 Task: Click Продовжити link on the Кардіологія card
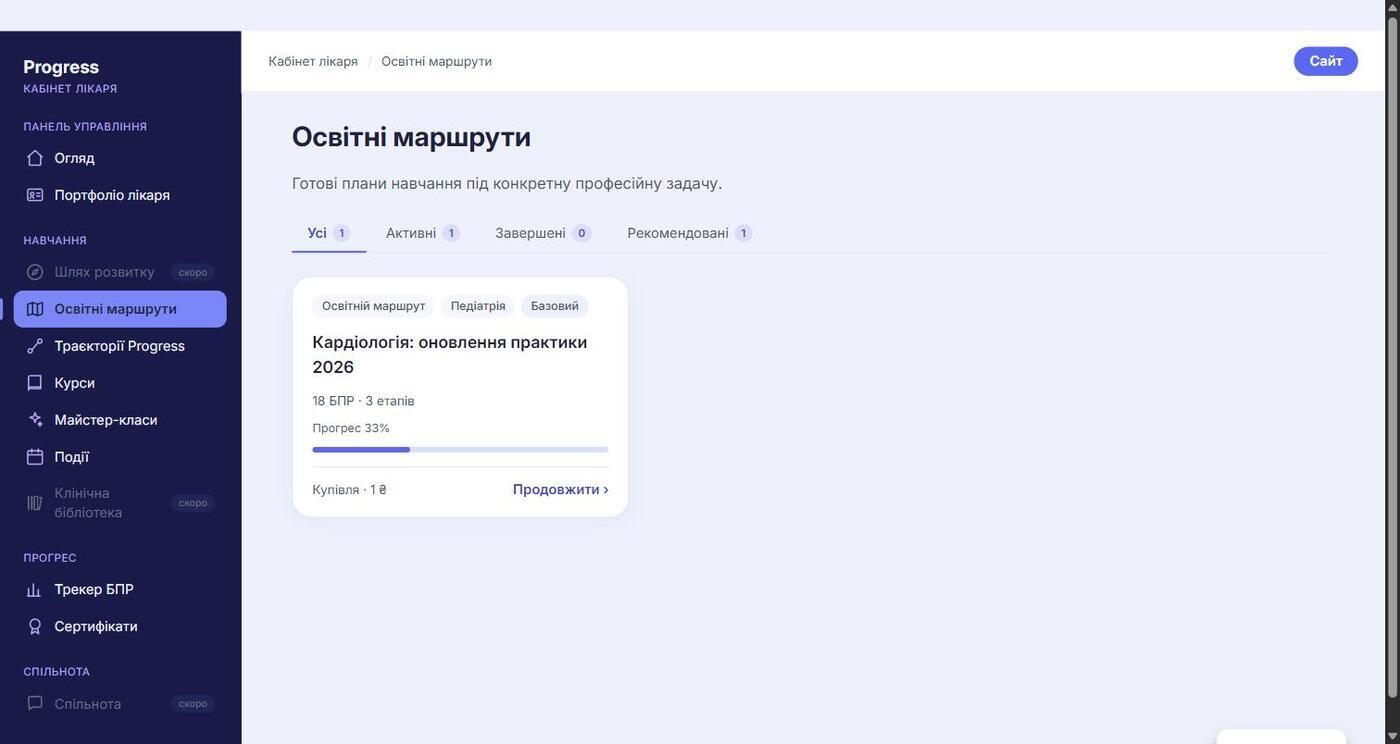click(561, 490)
